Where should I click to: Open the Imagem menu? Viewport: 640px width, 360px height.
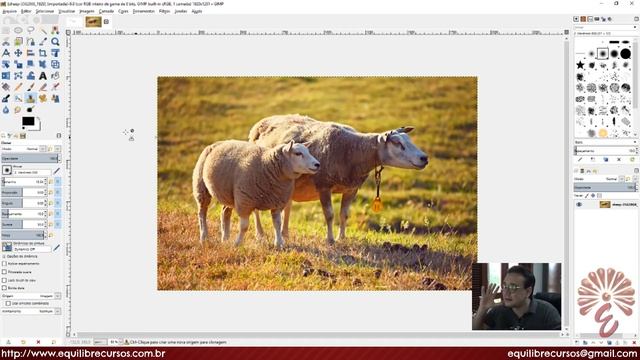87,11
